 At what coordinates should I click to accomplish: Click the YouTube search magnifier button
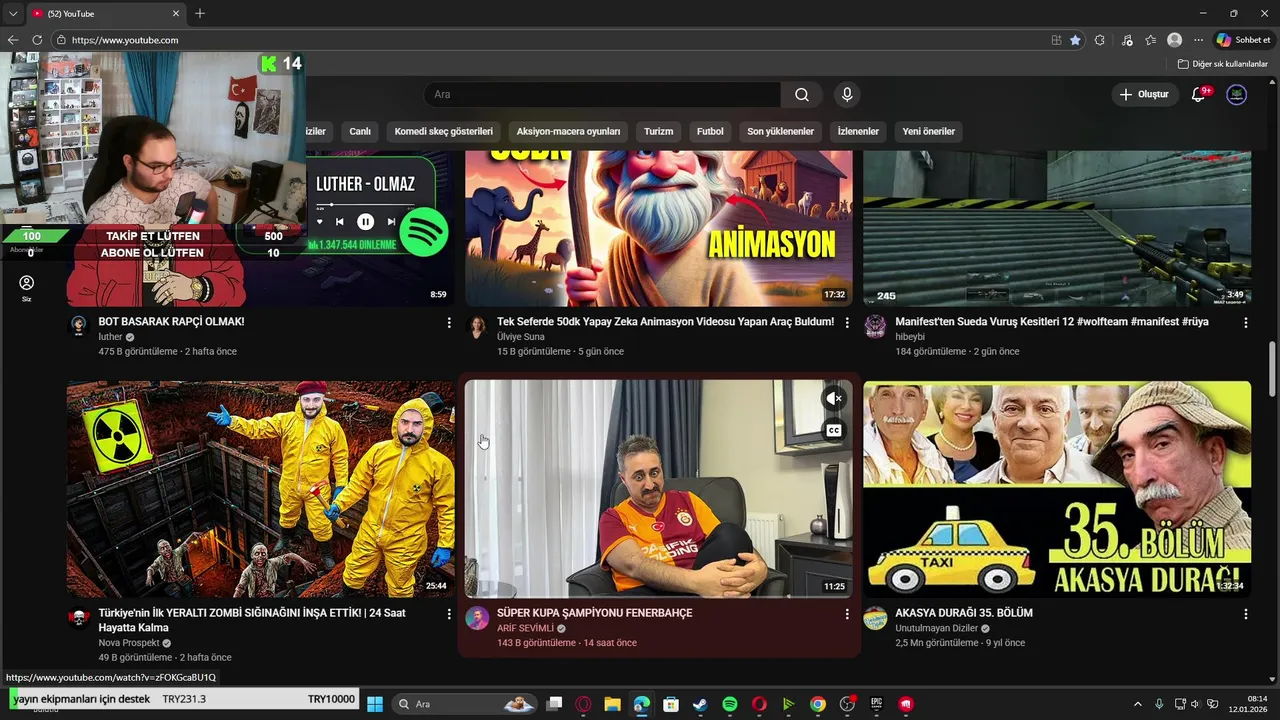(x=802, y=94)
